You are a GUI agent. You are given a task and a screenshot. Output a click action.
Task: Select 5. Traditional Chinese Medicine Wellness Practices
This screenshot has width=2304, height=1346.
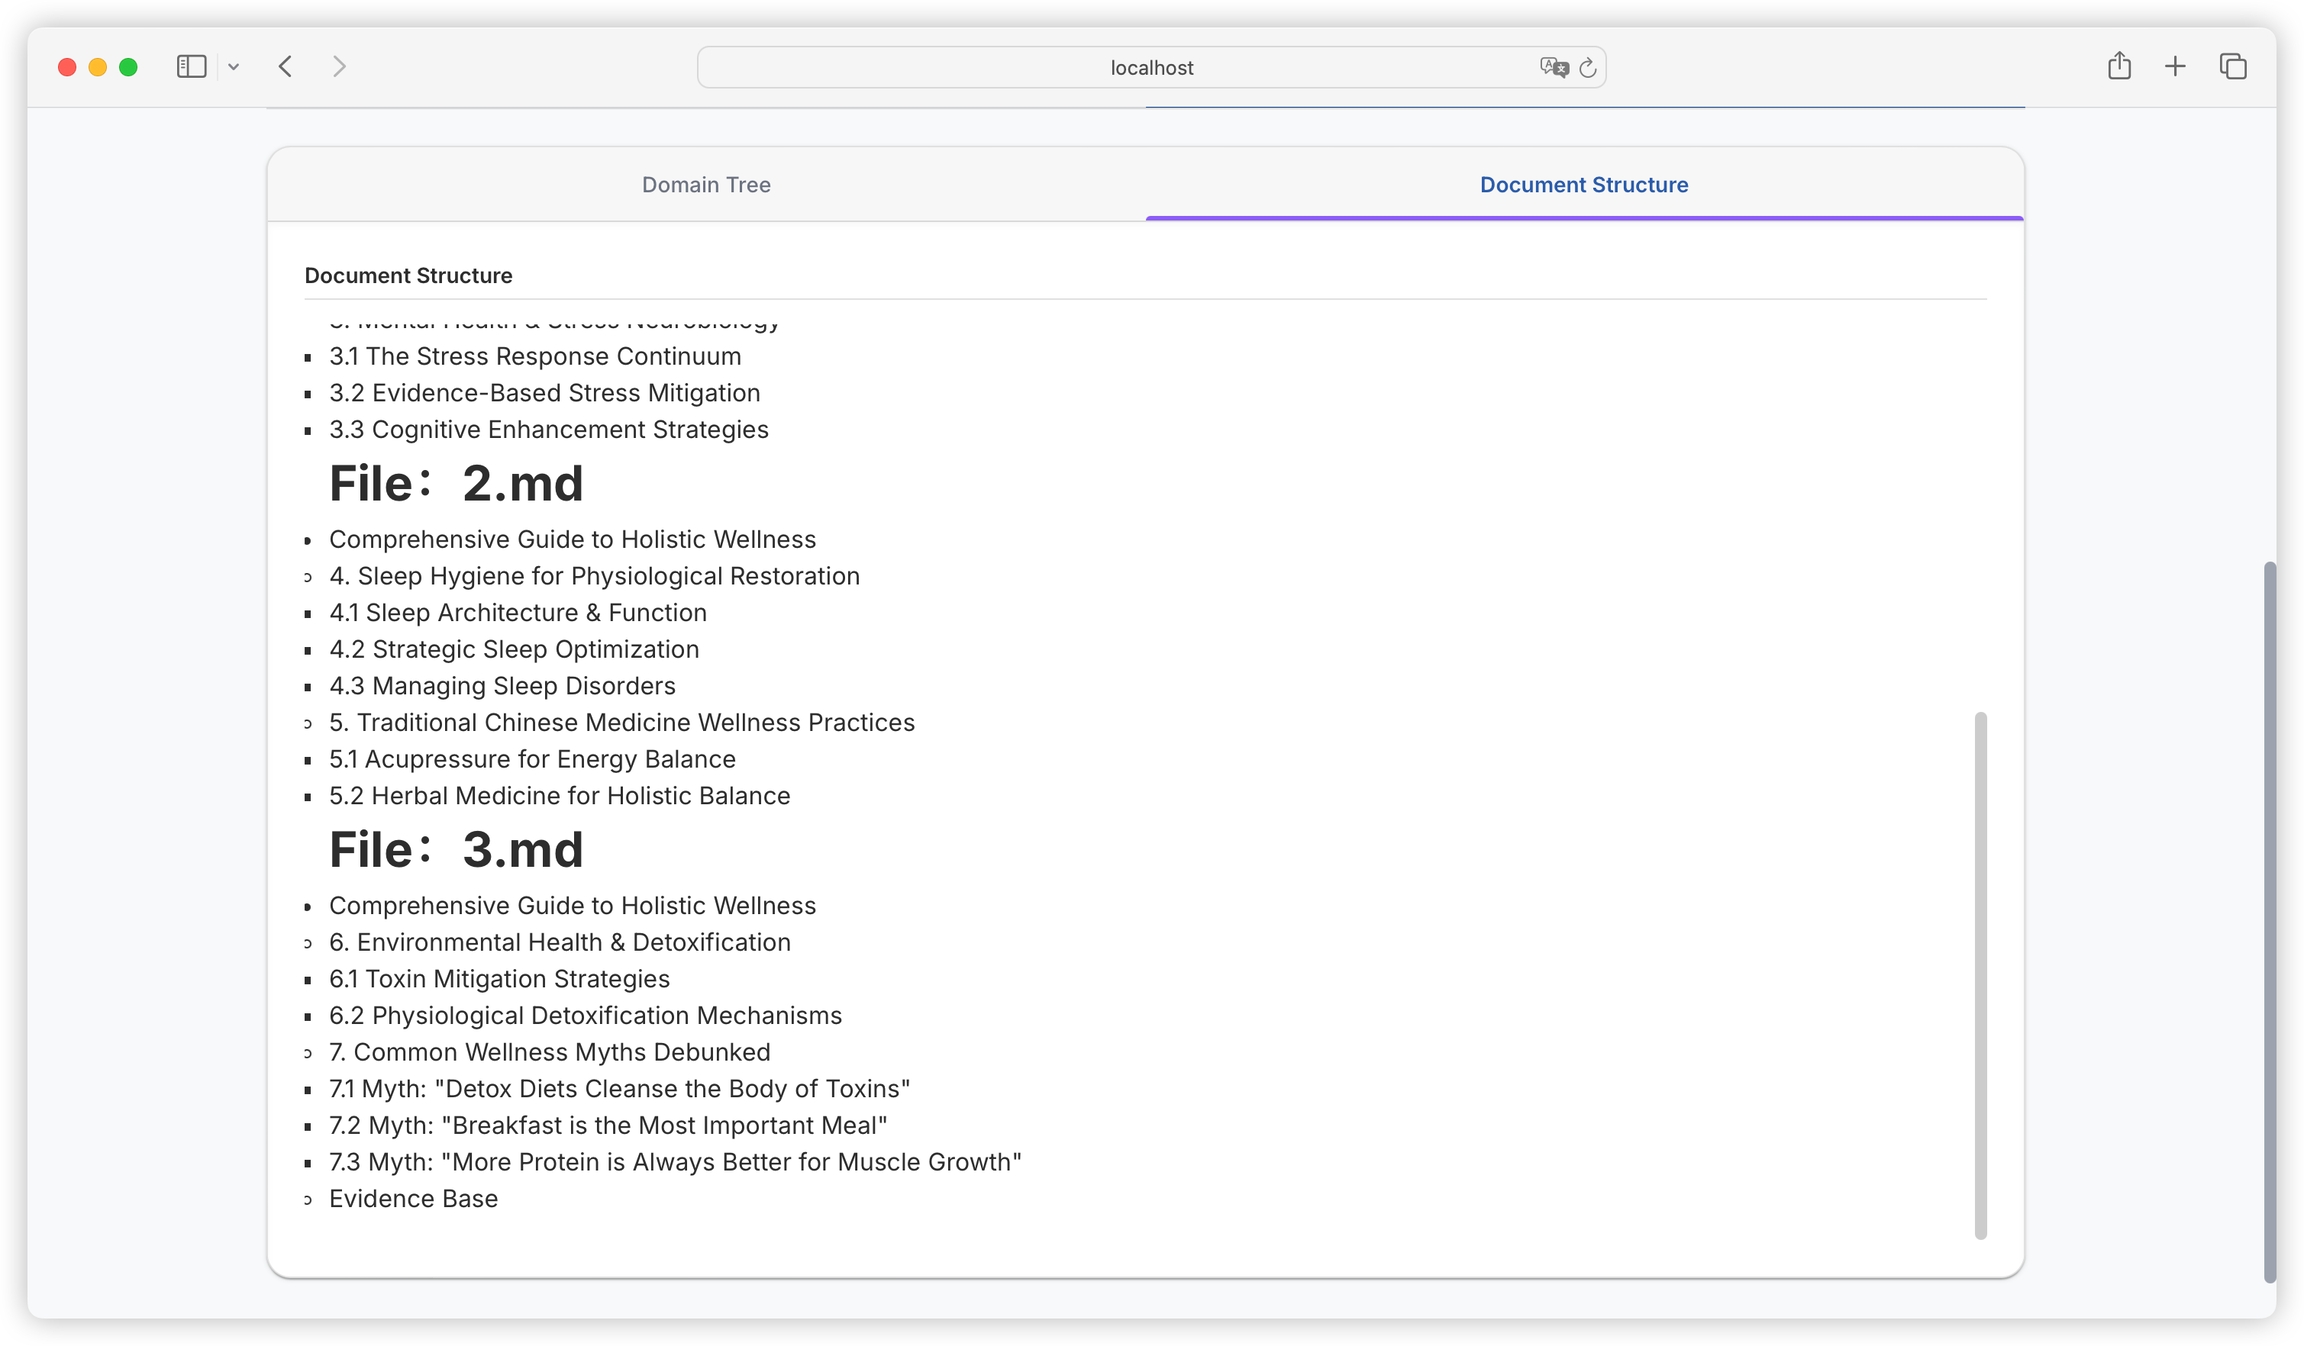(x=621, y=722)
